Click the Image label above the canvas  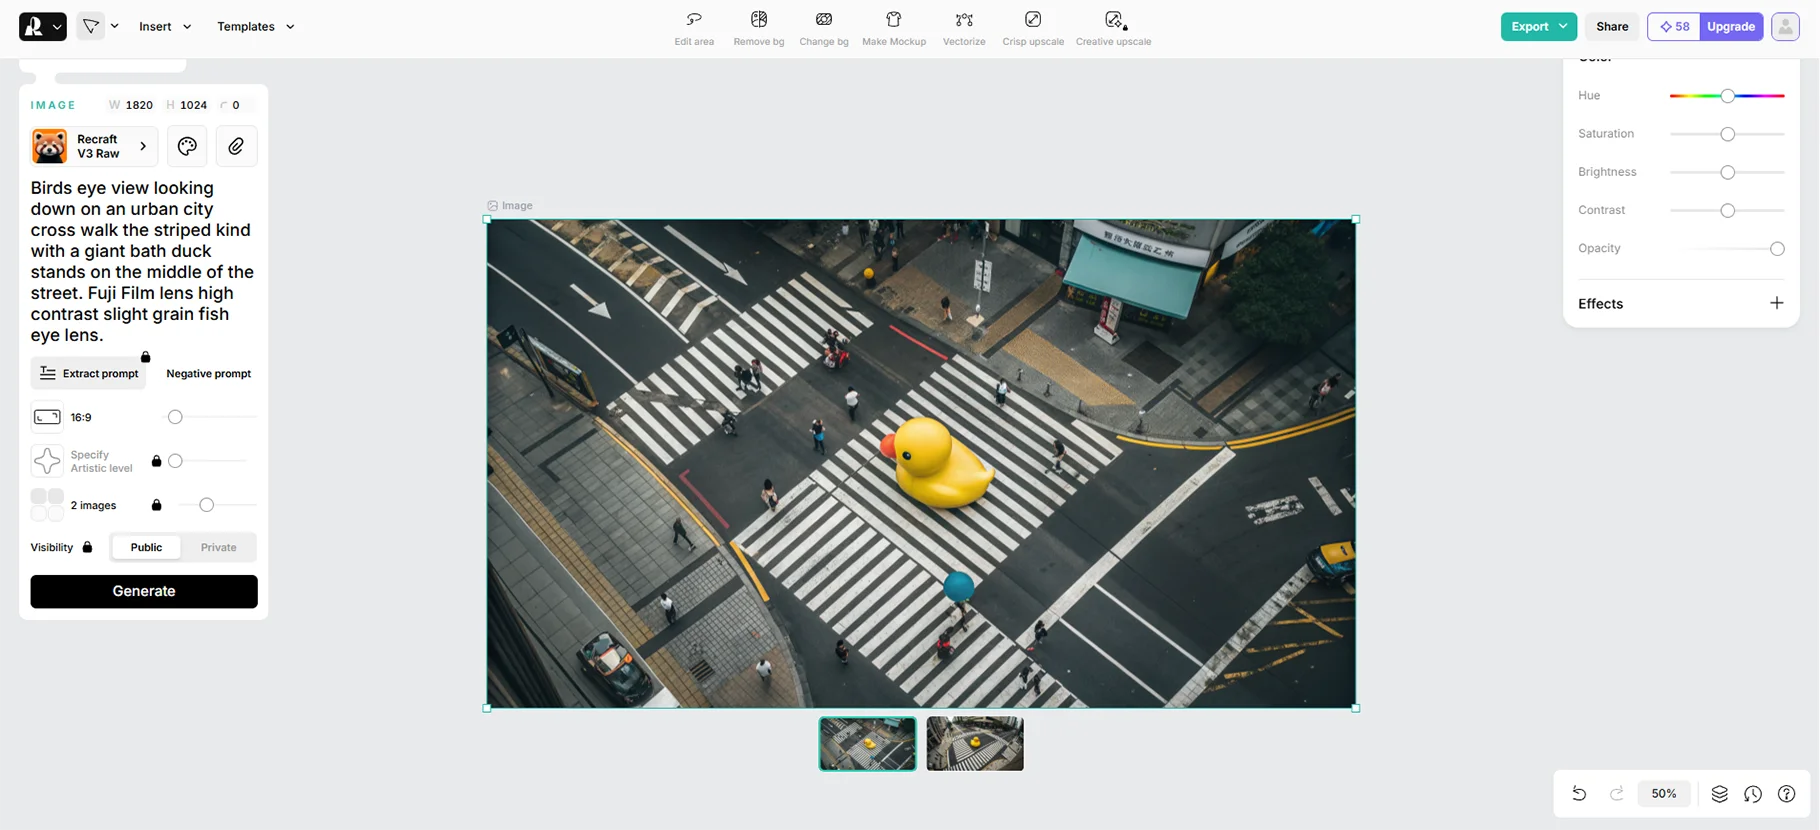pos(510,206)
